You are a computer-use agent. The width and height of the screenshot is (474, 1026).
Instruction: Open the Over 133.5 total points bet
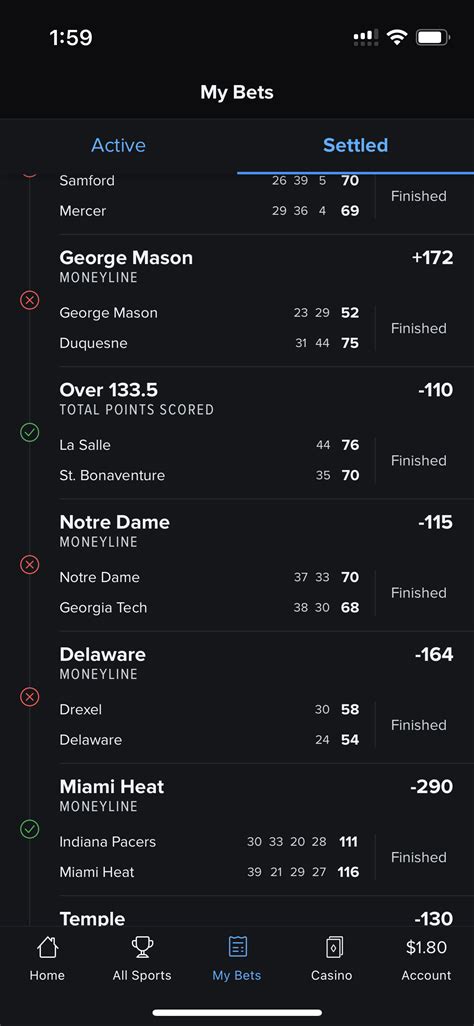pyautogui.click(x=109, y=390)
